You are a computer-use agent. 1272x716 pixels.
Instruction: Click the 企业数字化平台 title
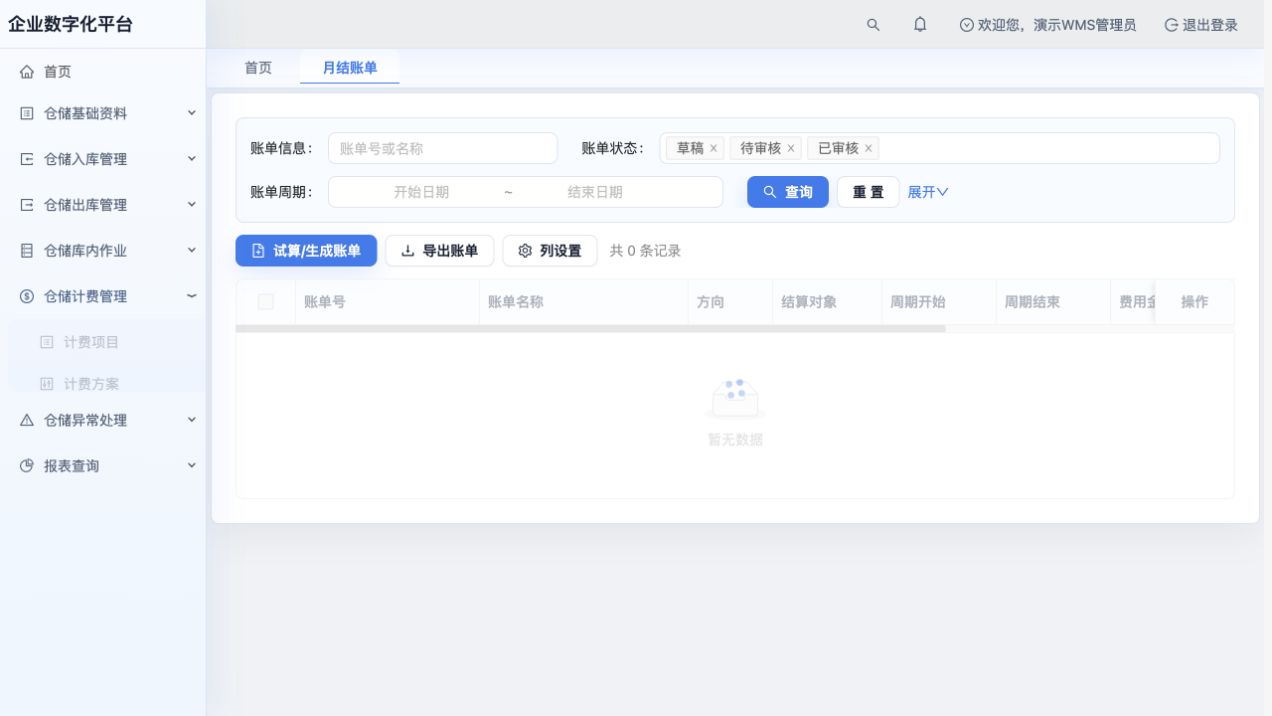click(x=70, y=24)
